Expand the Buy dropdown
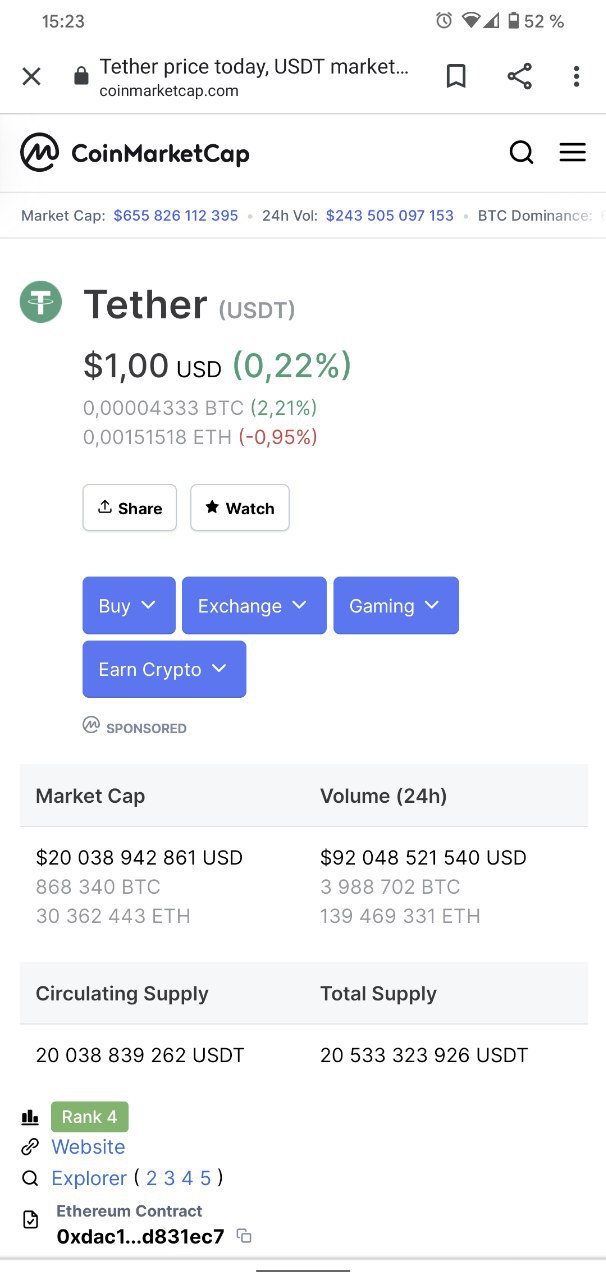606x1280 pixels. tap(129, 605)
